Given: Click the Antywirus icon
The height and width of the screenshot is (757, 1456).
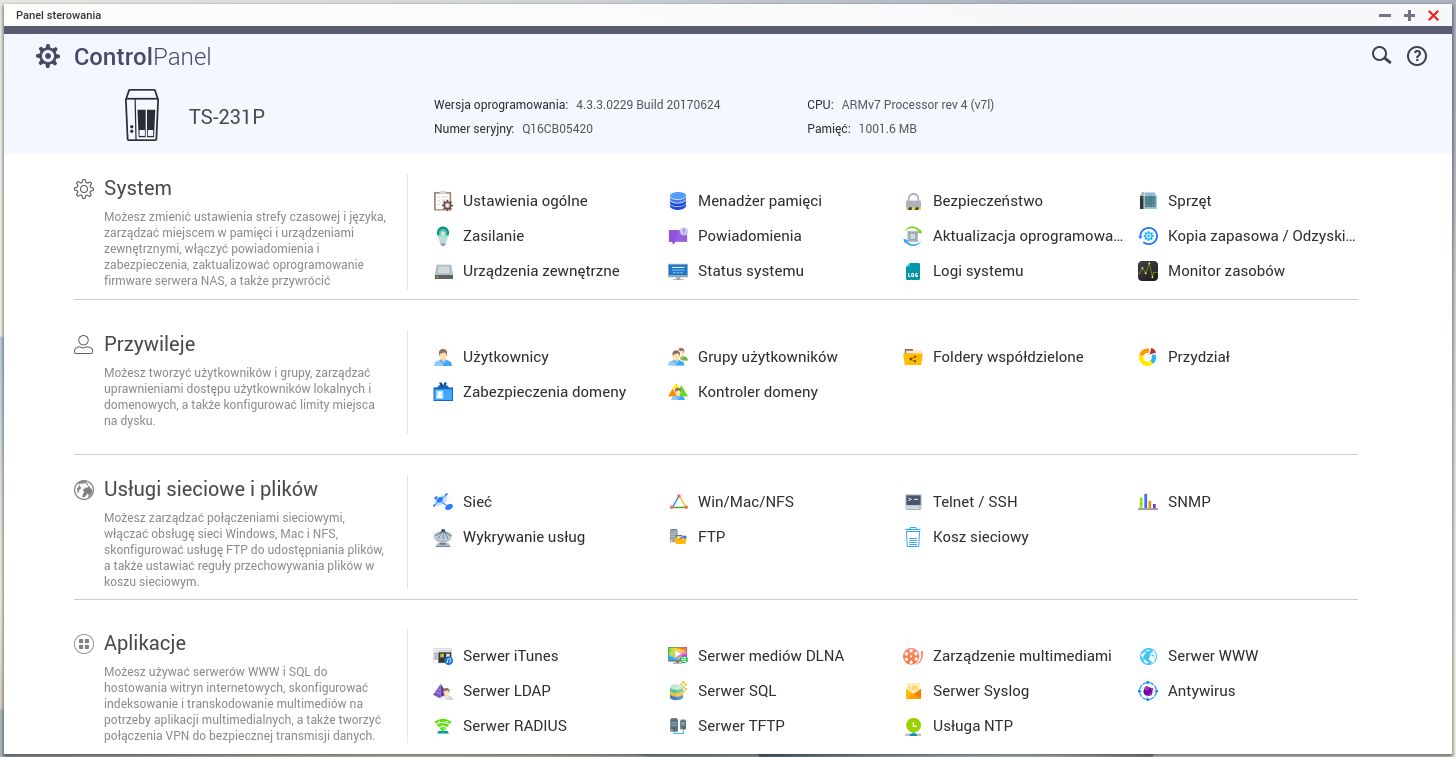Looking at the screenshot, I should (1148, 691).
